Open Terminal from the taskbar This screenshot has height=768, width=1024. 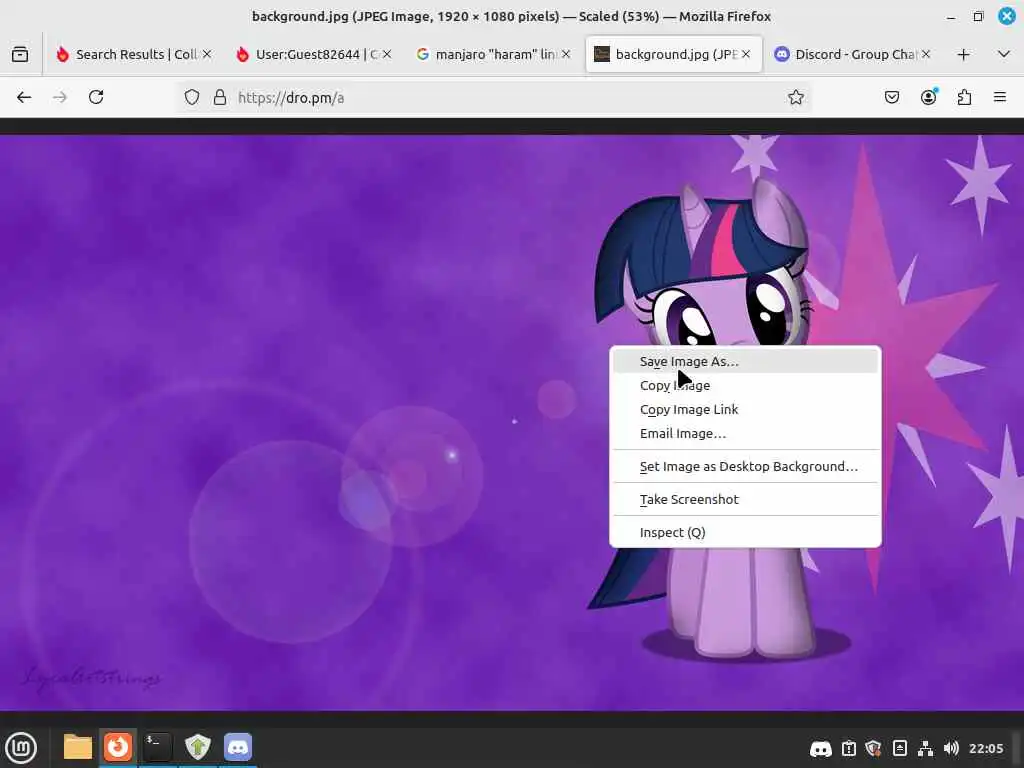tap(157, 747)
